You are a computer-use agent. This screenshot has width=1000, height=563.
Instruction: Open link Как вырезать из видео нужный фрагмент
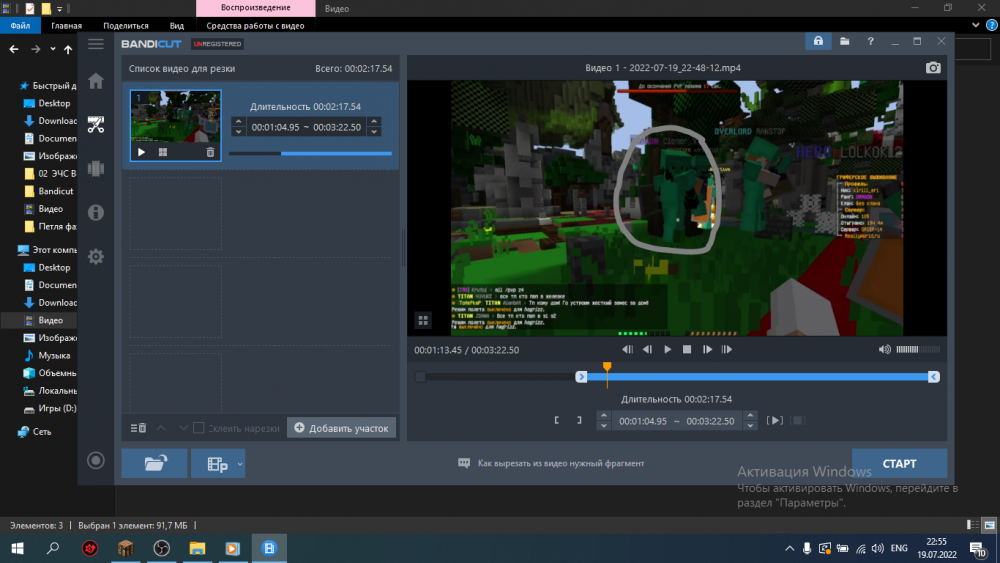click(561, 464)
